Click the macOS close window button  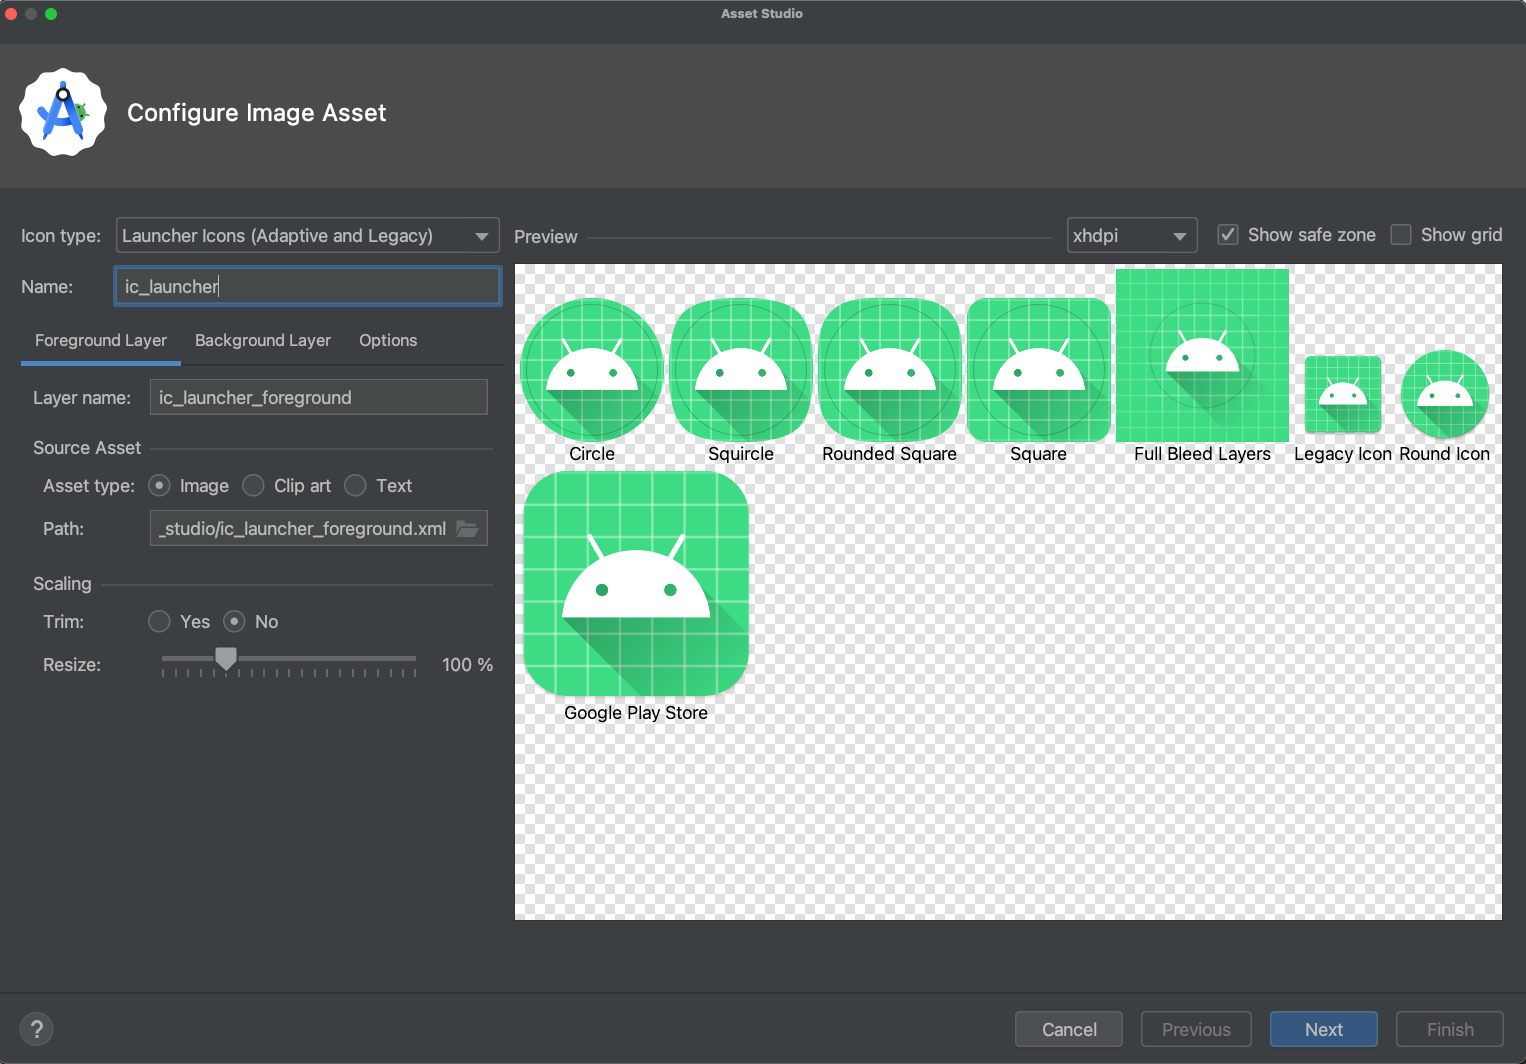pyautogui.click(x=11, y=14)
